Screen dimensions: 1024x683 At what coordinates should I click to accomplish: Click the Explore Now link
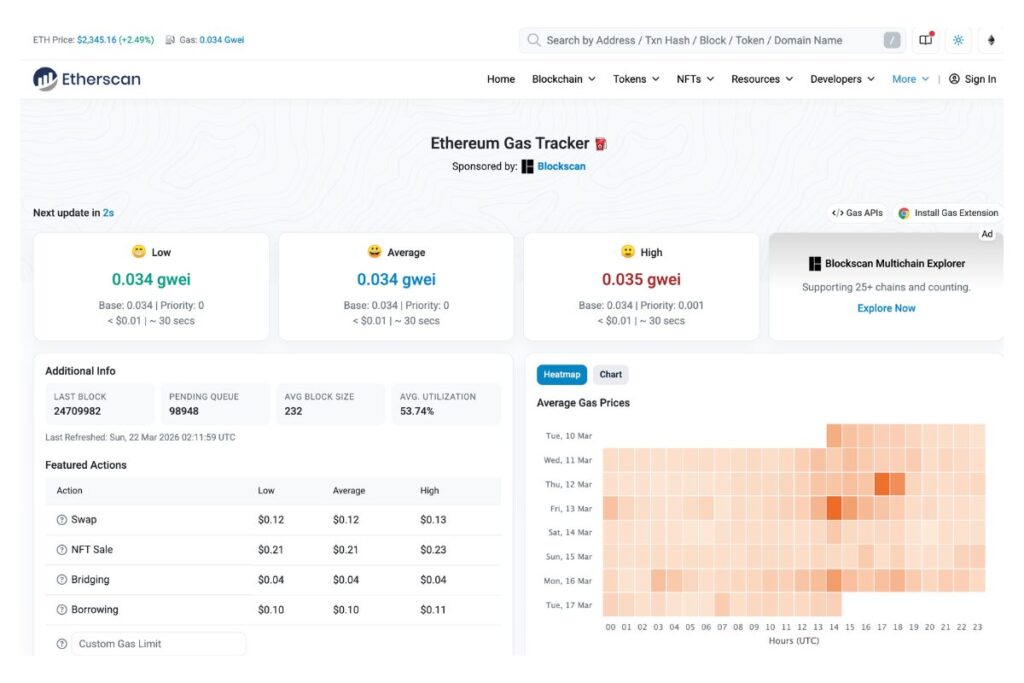pos(886,308)
